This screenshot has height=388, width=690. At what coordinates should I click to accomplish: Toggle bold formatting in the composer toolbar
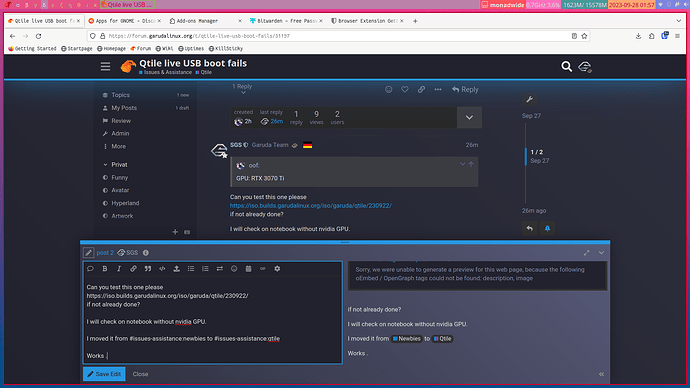[x=105, y=269]
